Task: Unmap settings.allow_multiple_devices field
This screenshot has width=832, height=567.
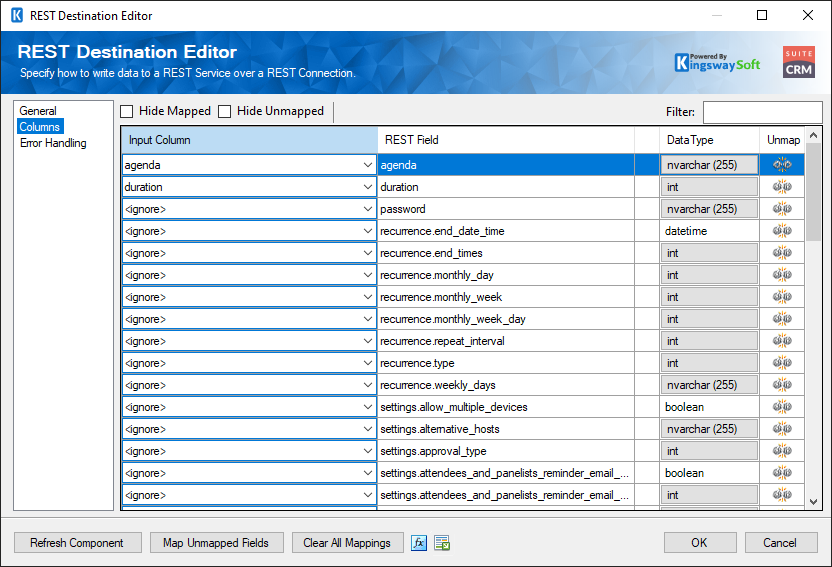Action: pos(782,407)
